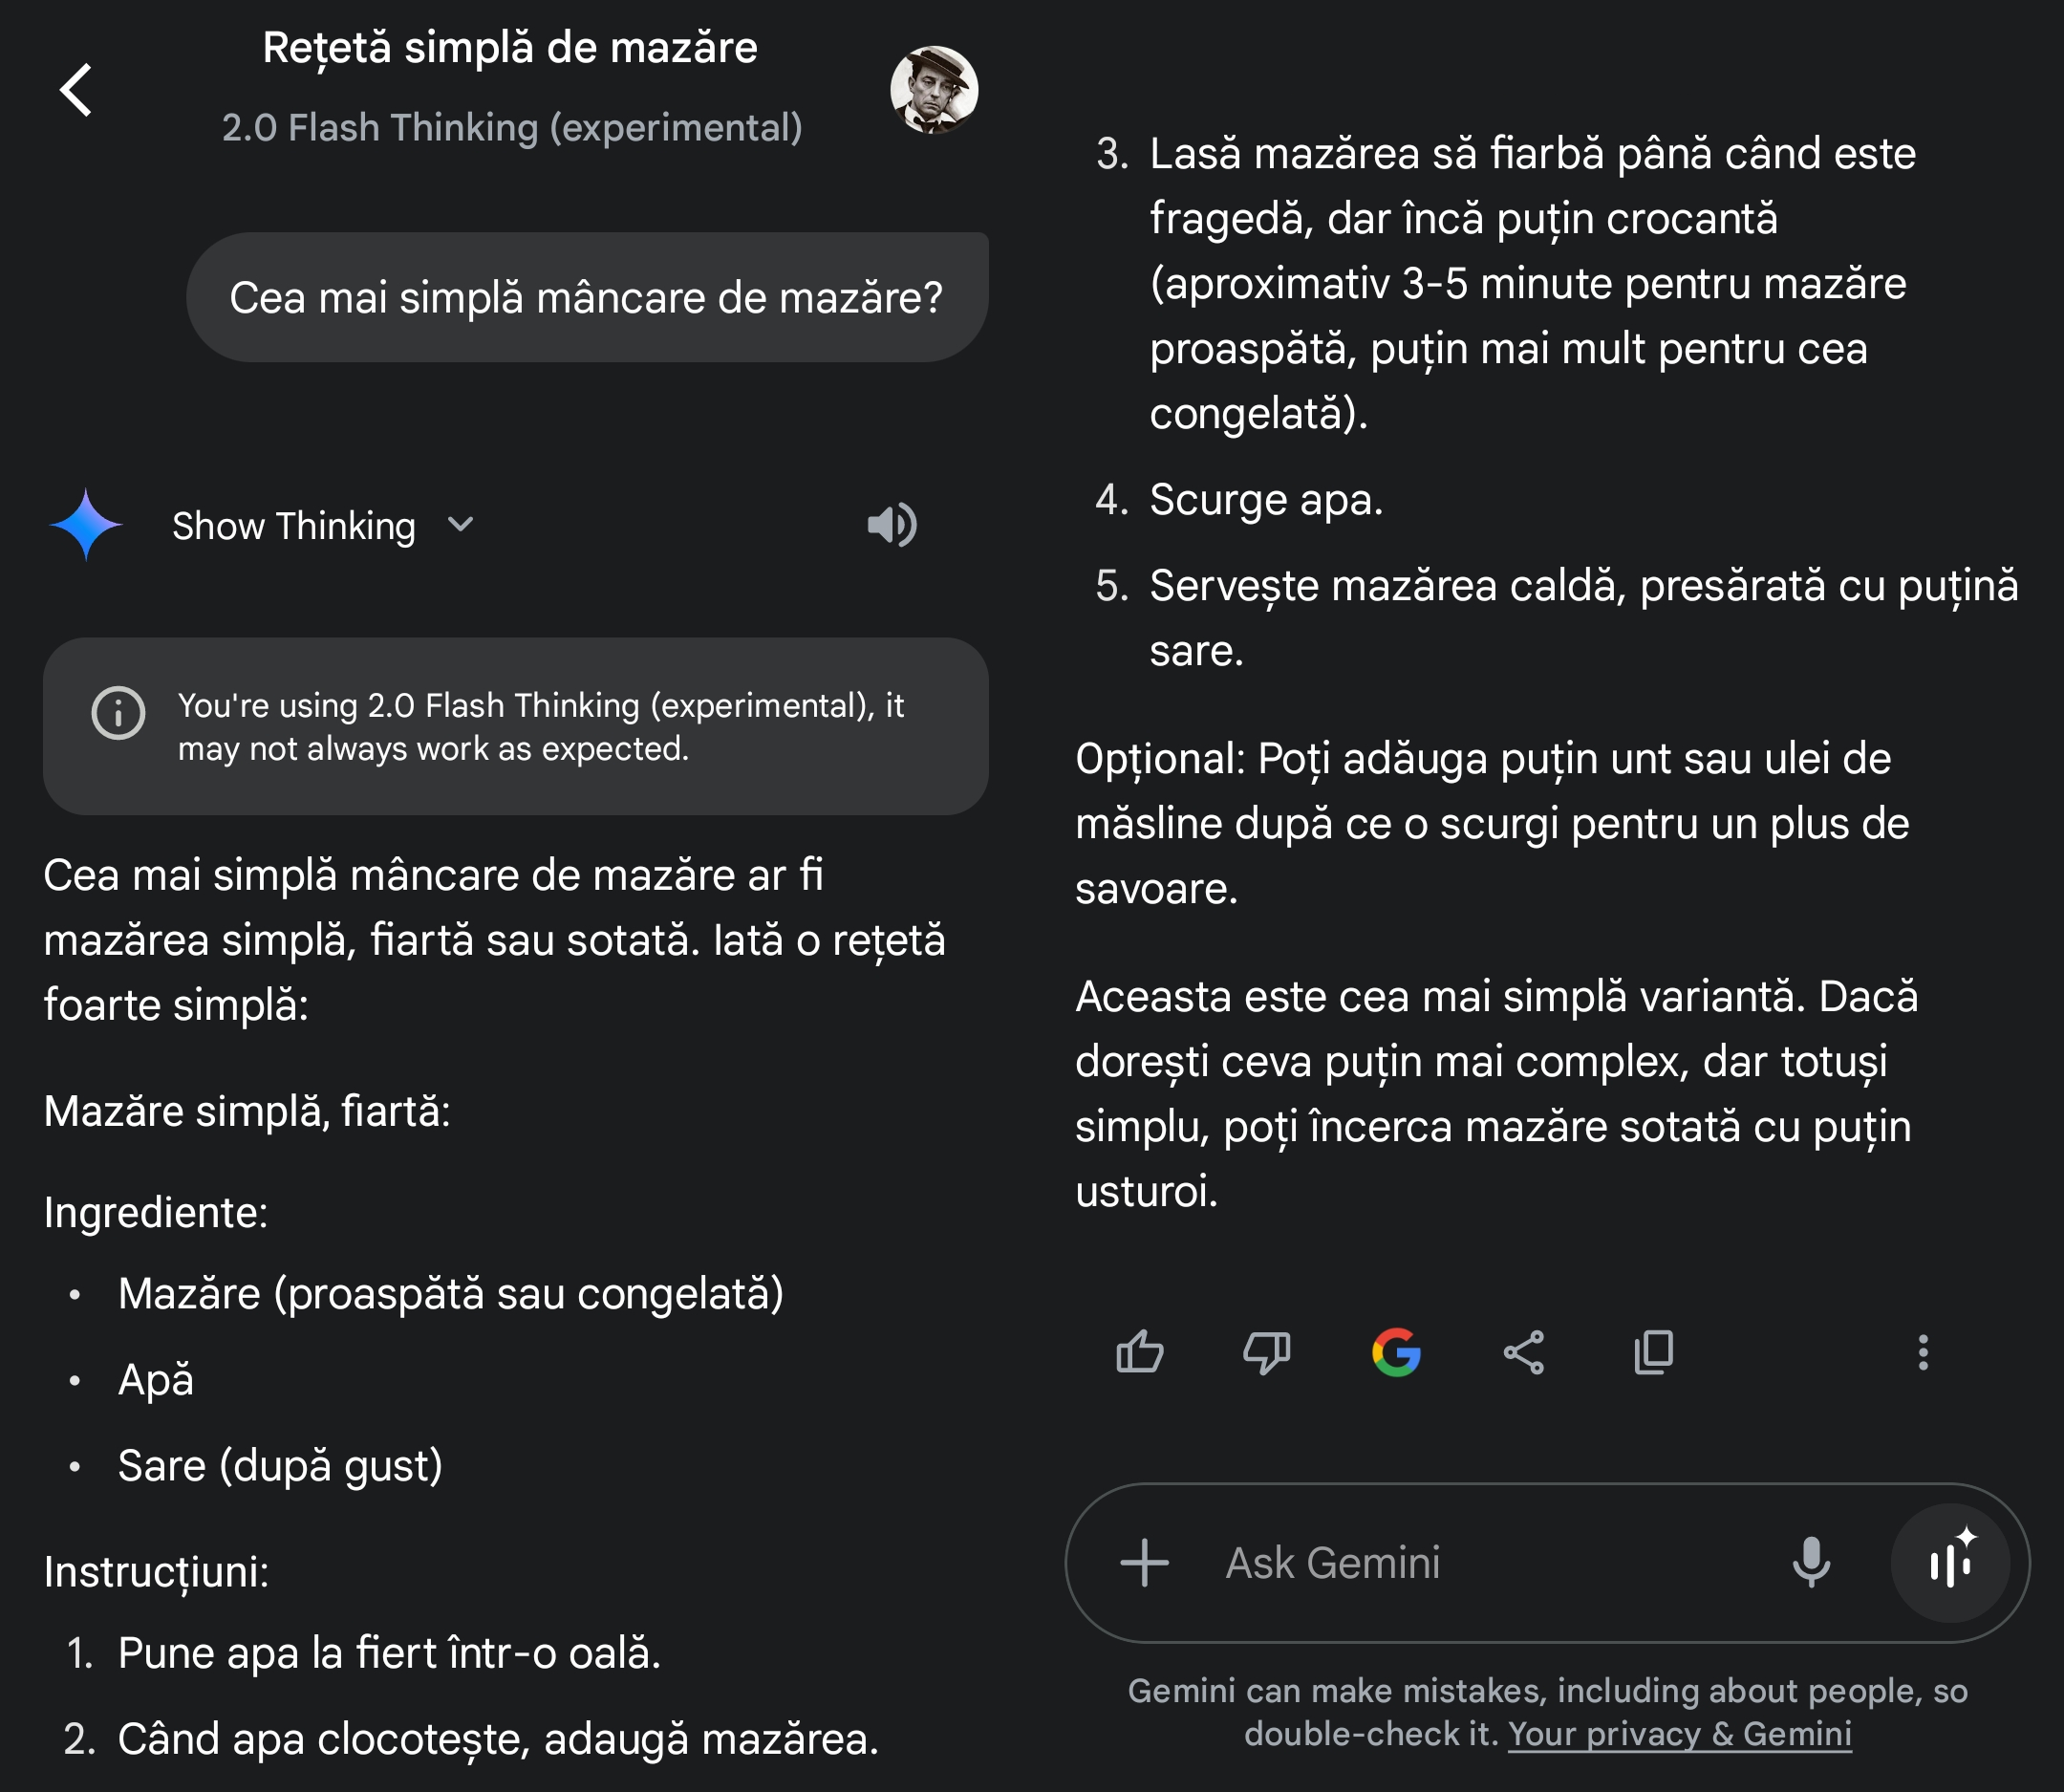The width and height of the screenshot is (2064, 1792).
Task: Start Gemini Live voice conversation
Action: (1950, 1563)
